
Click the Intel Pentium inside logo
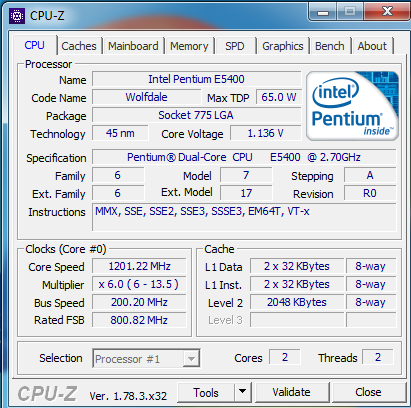[x=352, y=106]
